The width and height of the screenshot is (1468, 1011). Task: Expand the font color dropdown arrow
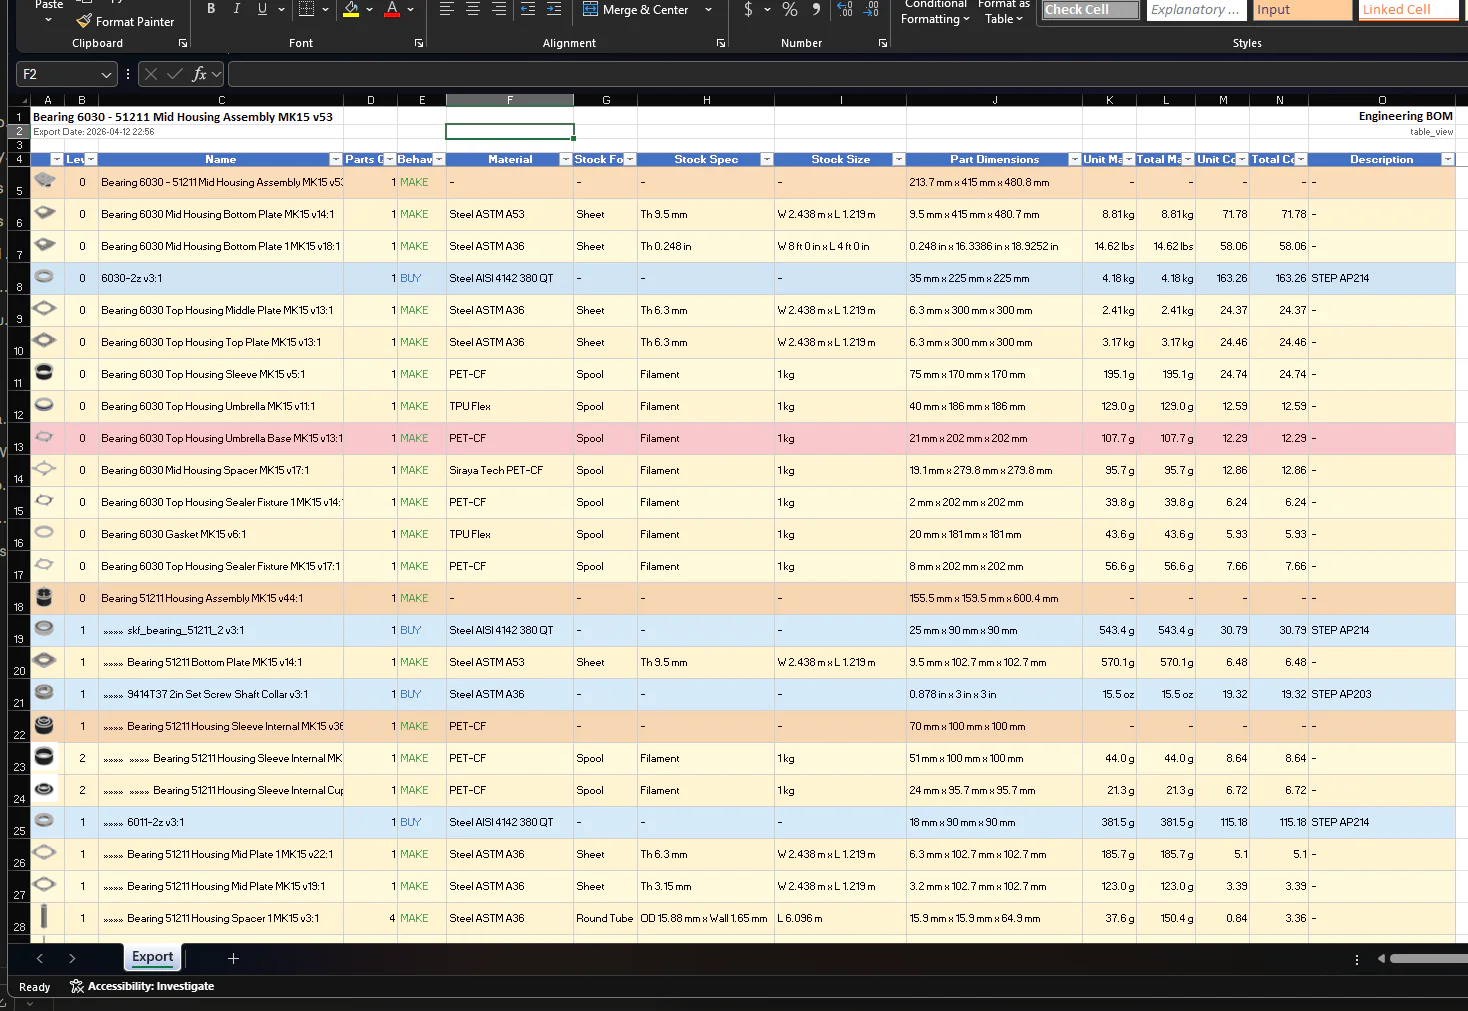(x=411, y=9)
